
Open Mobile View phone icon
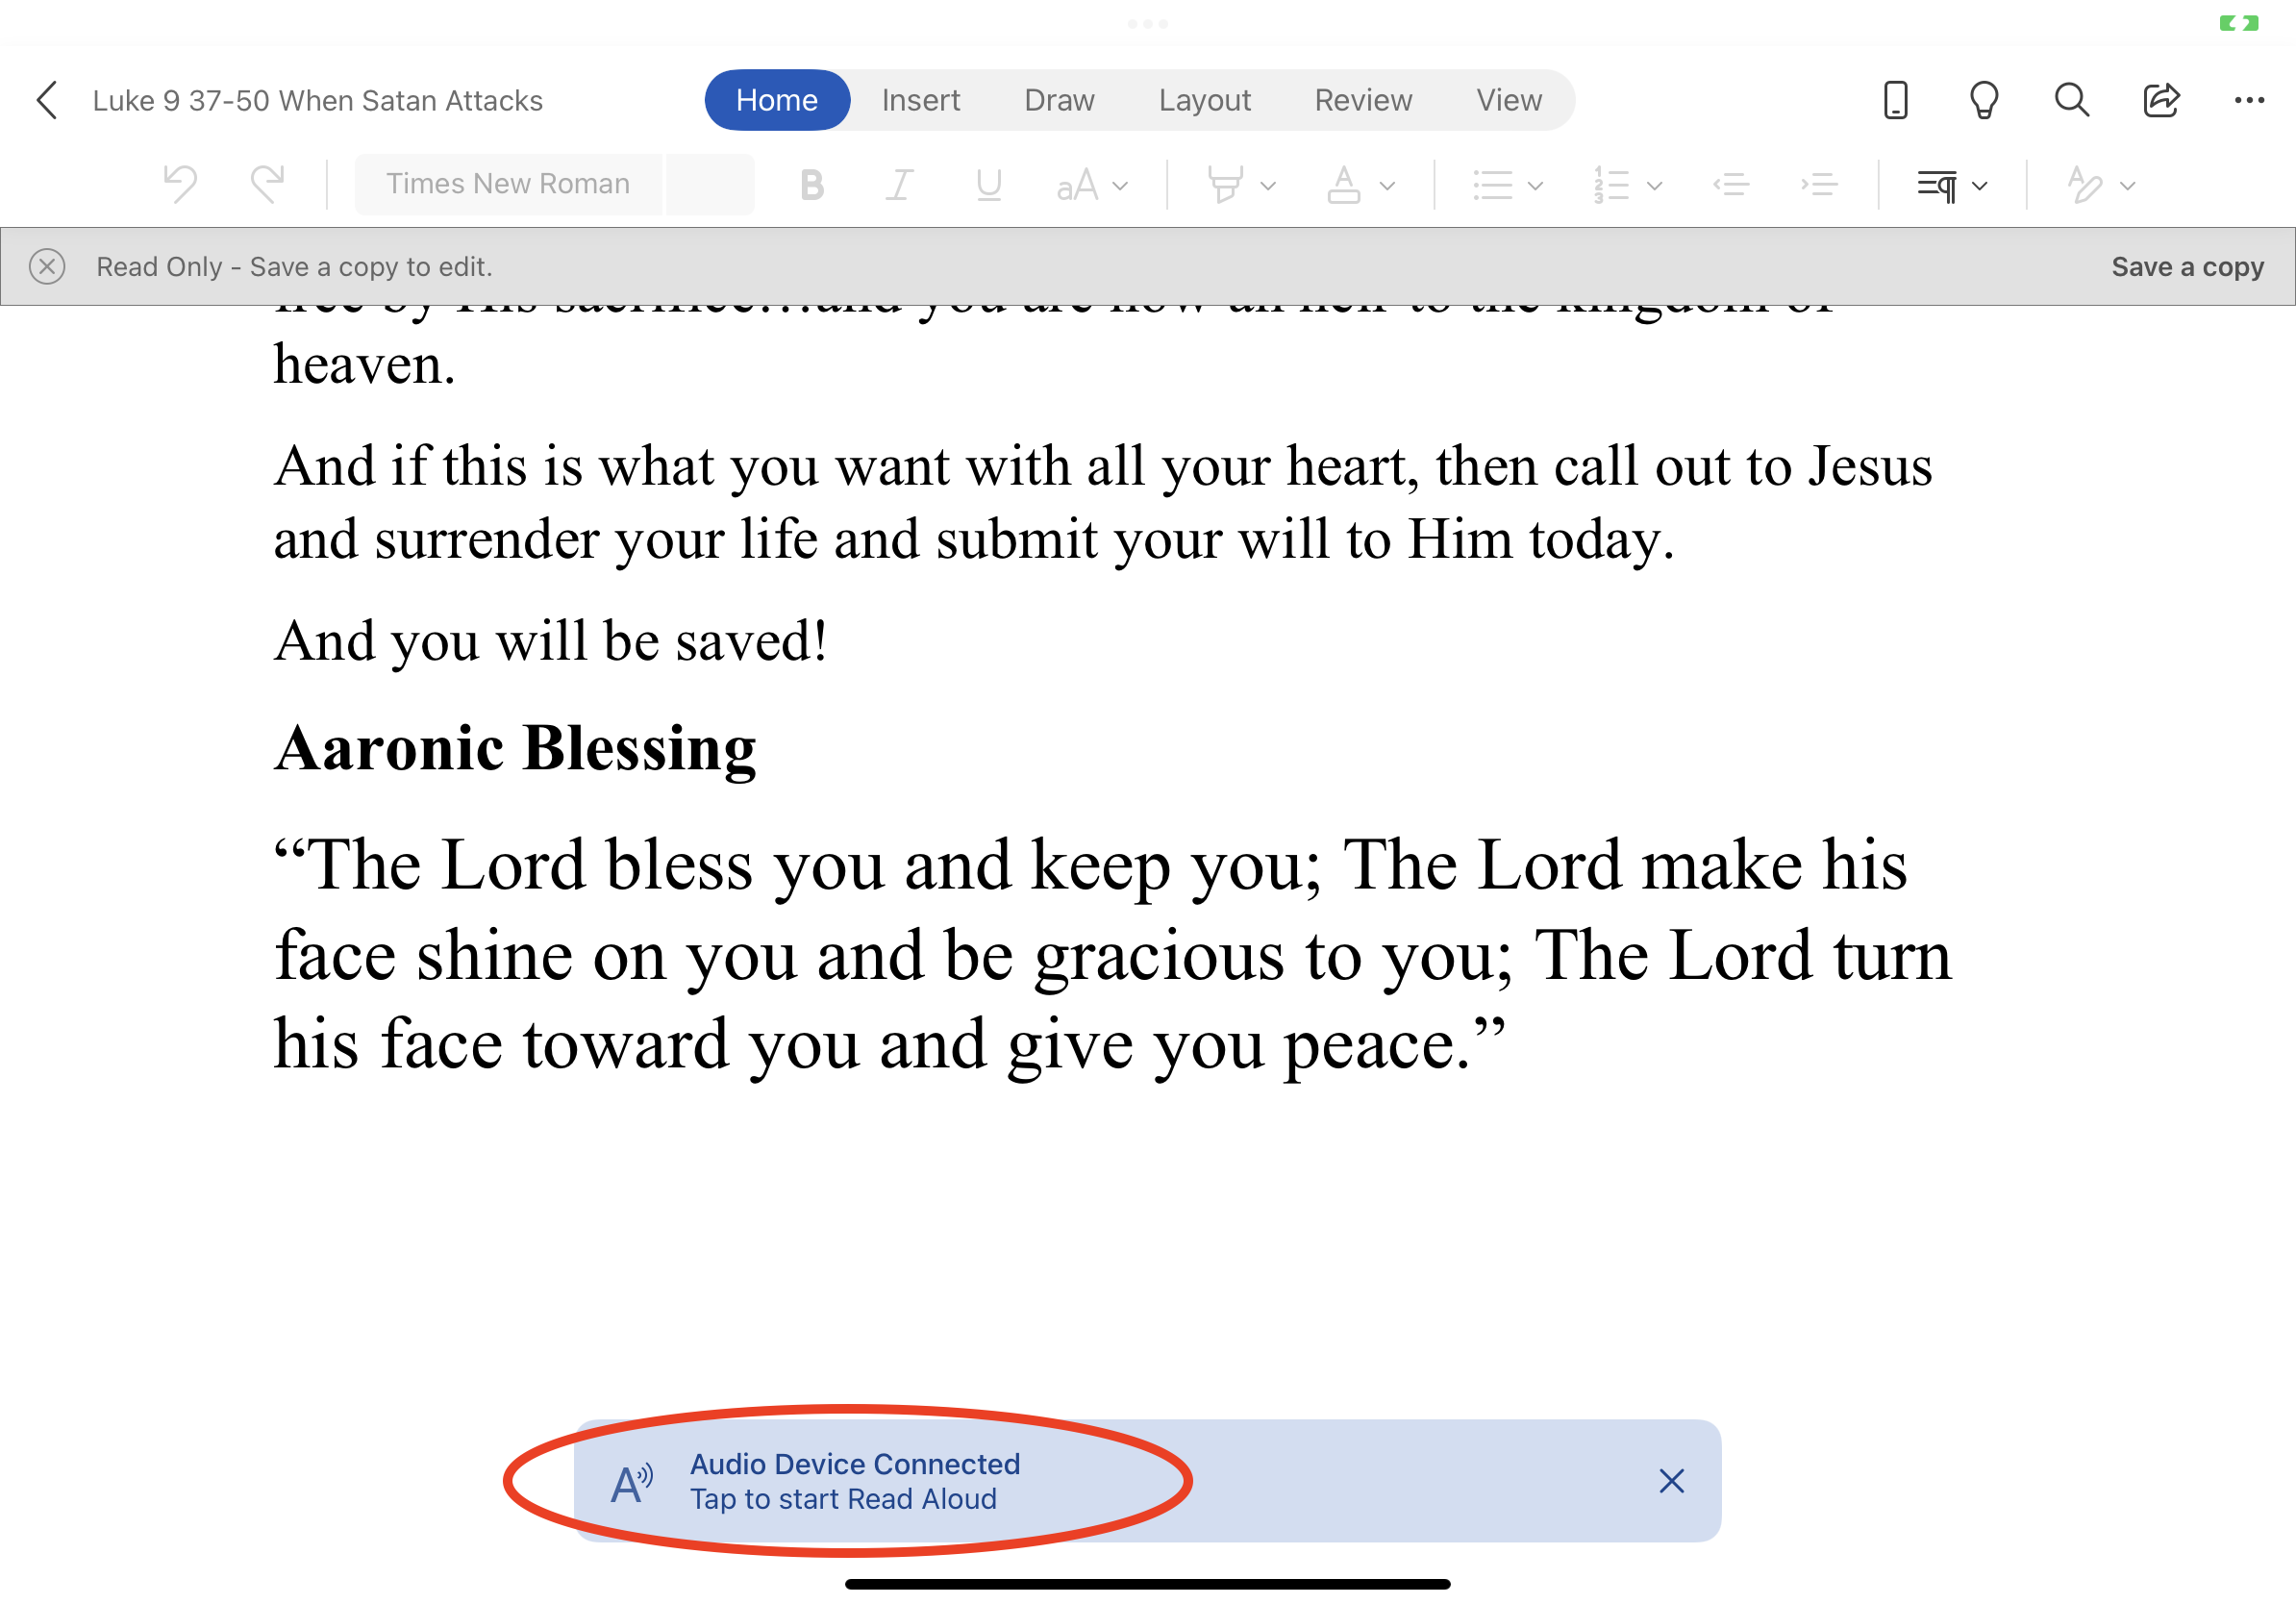point(1895,100)
